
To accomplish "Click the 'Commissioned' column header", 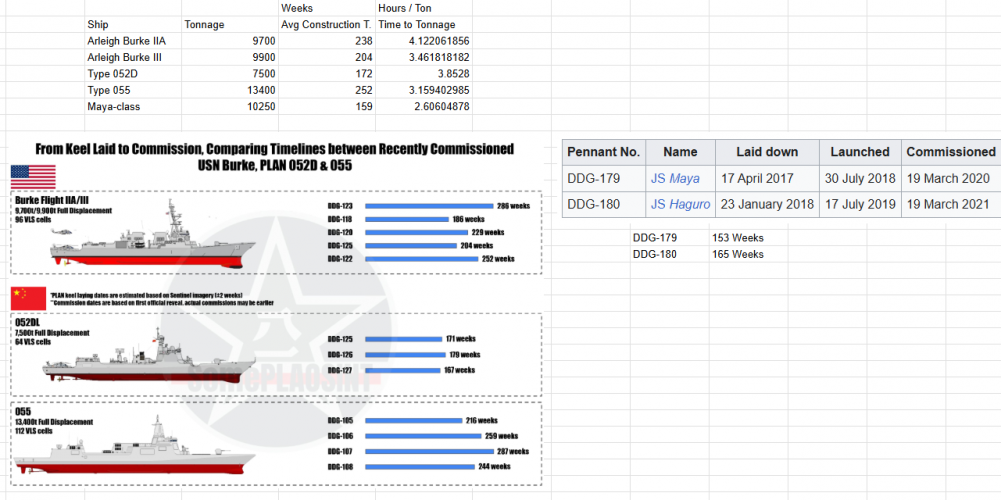I will pos(951,152).
